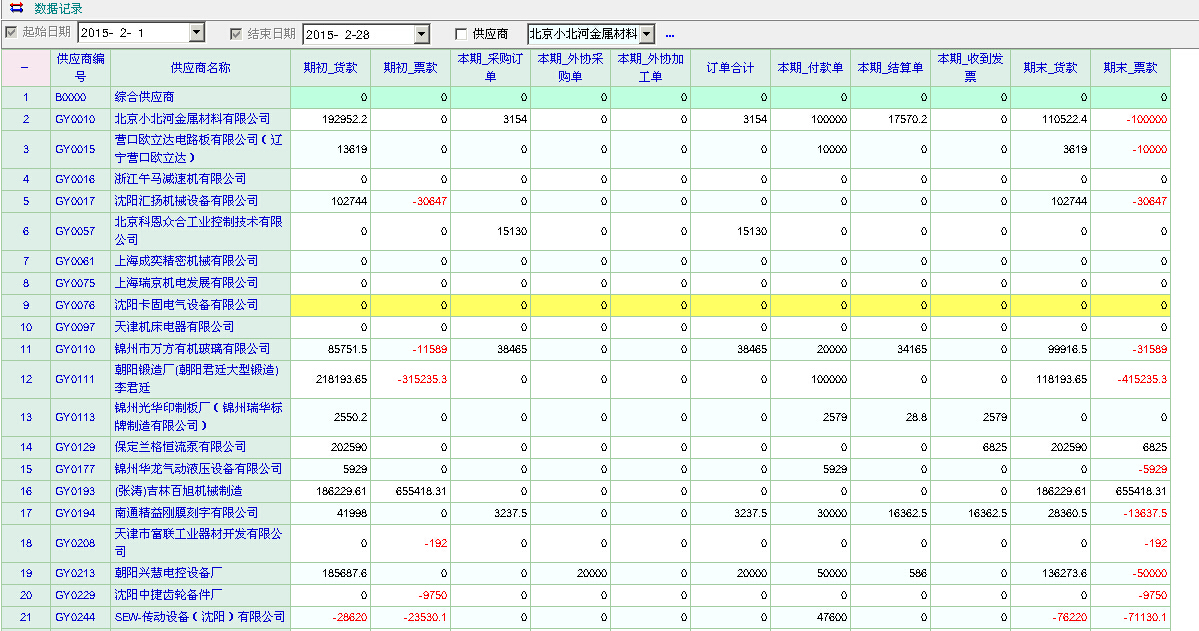The height and width of the screenshot is (631, 1199).
Task: Toggle the 结束日期 checkbox
Action: coord(236,33)
